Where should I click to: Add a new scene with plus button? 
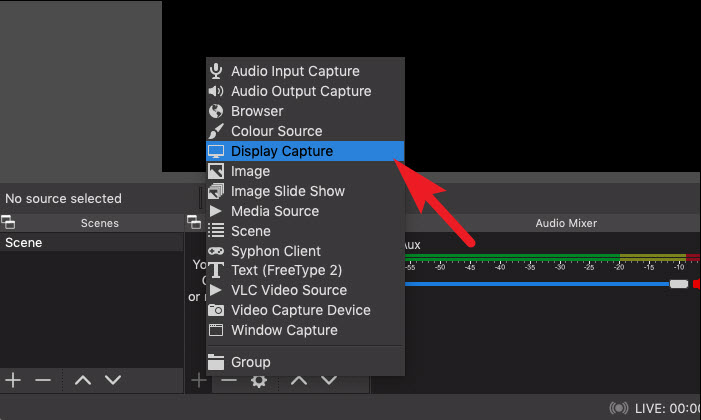(13, 380)
